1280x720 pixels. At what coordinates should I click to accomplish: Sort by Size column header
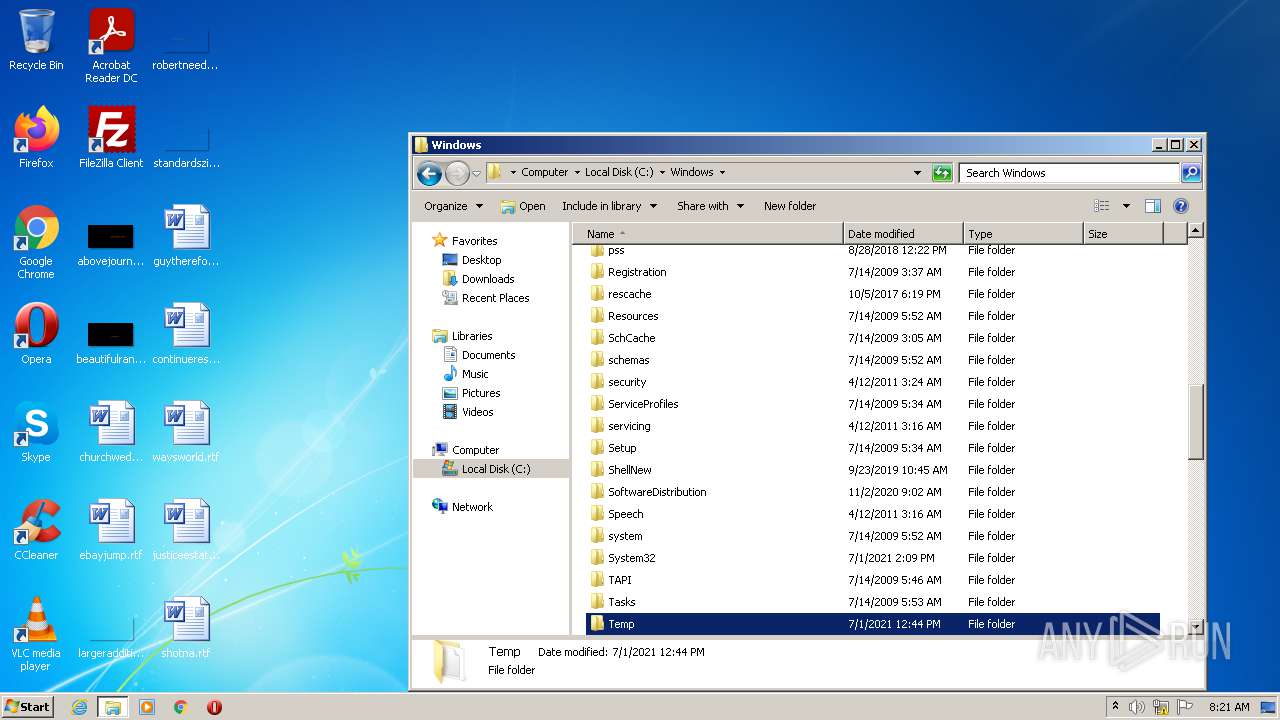tap(1123, 234)
